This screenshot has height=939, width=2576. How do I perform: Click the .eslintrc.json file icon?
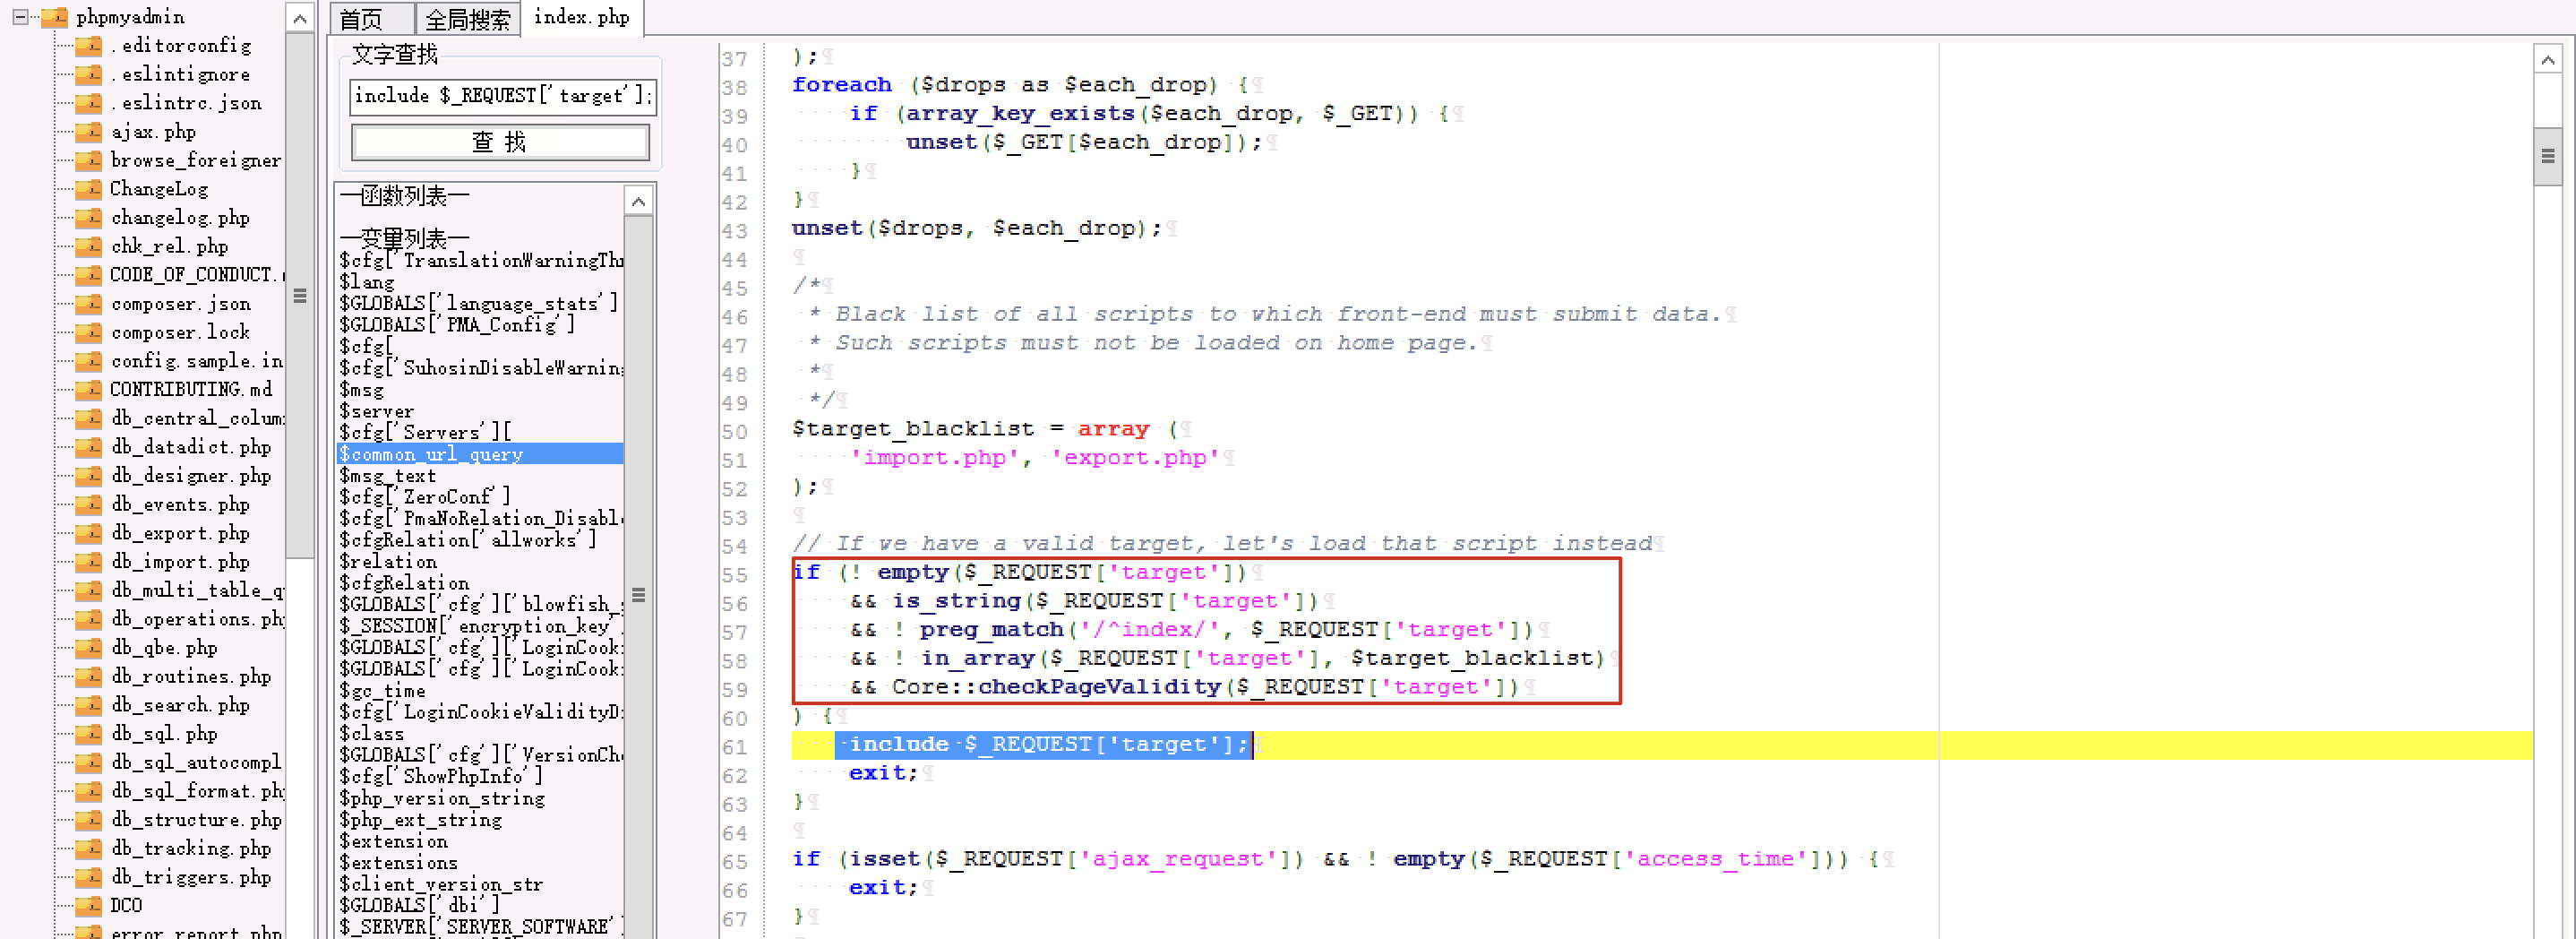pyautogui.click(x=89, y=103)
